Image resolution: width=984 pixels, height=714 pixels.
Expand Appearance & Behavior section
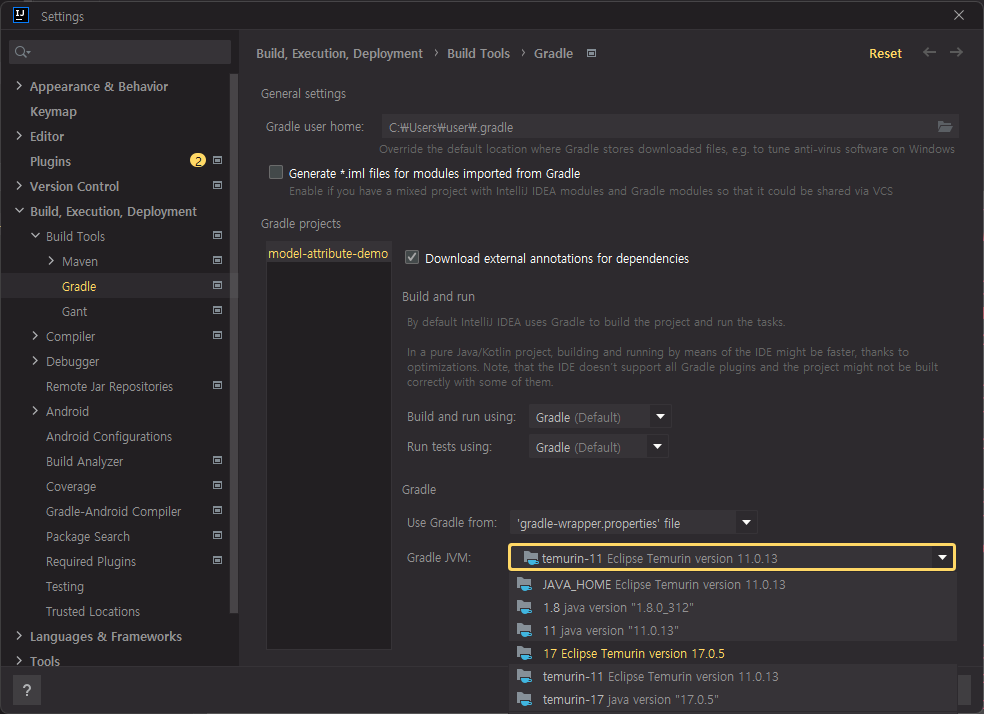[x=19, y=86]
